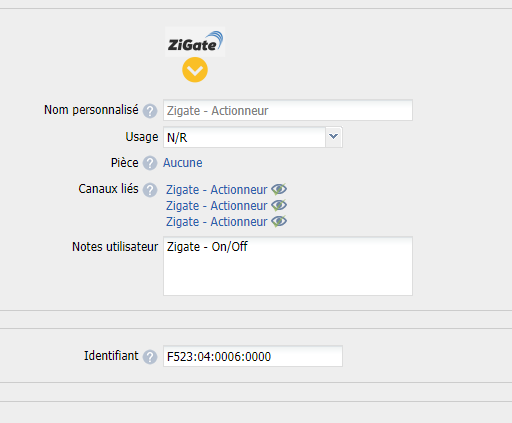Open the Usage dropdown arrow

pos(334,137)
